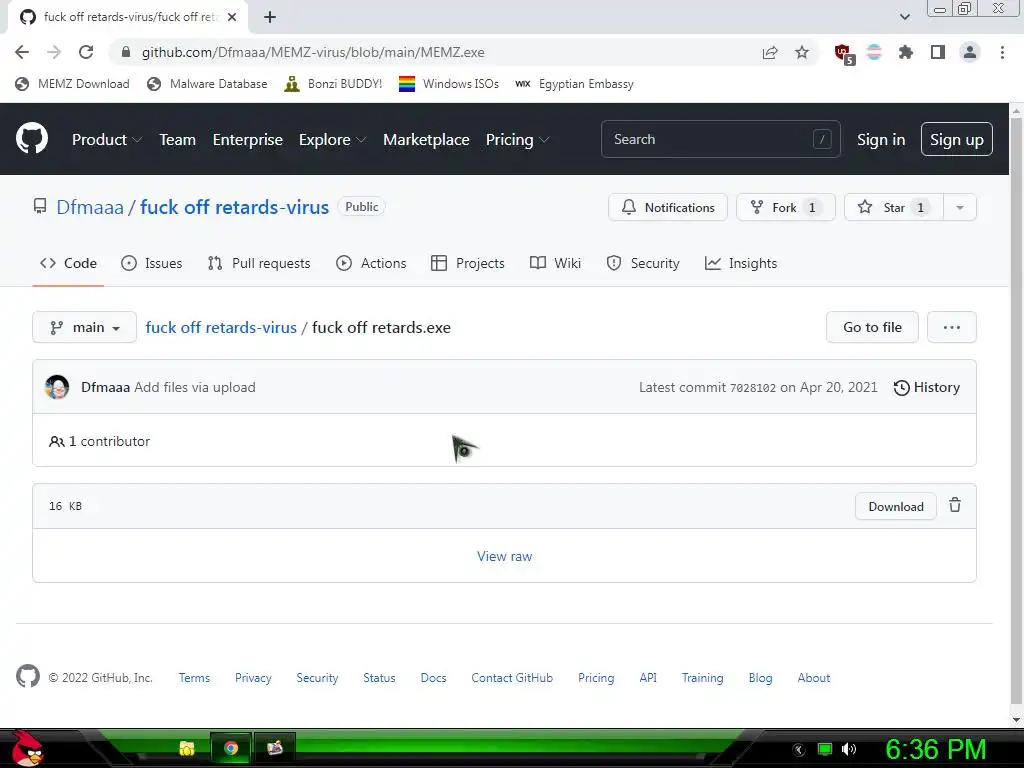Open the Bonzi BUDDY! bookmark
This screenshot has height=768, width=1024.
pyautogui.click(x=333, y=84)
